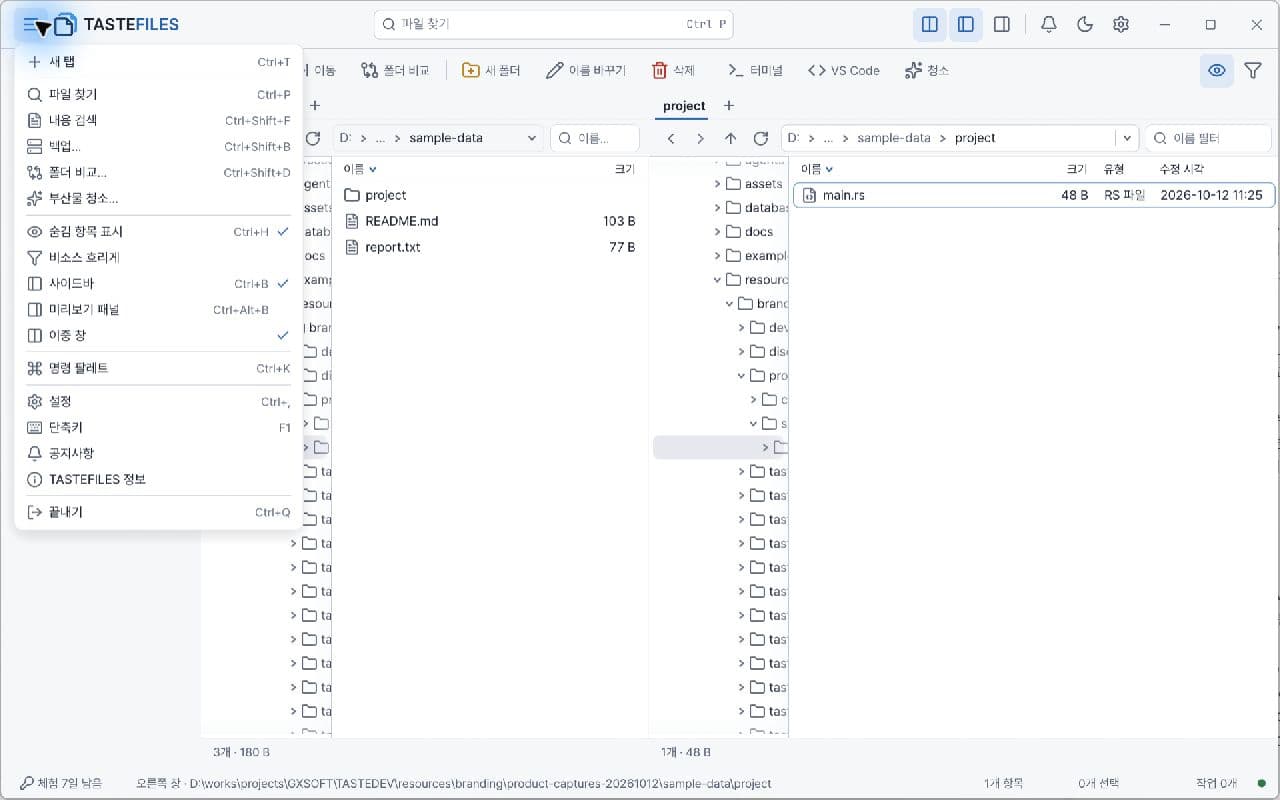Go up one folder in right pane
Viewport: 1280px width, 800px height.
[x=730, y=138]
